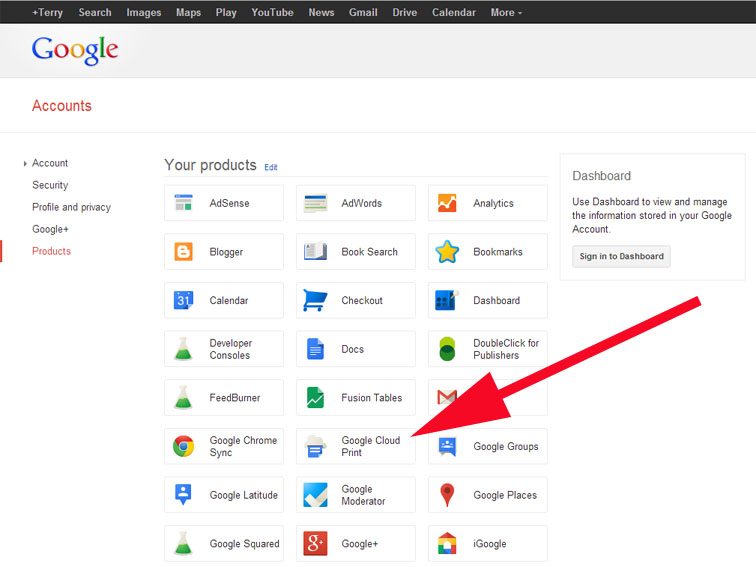Open Gmail from the top bar
The width and height of the screenshot is (756, 567).
[x=363, y=13]
